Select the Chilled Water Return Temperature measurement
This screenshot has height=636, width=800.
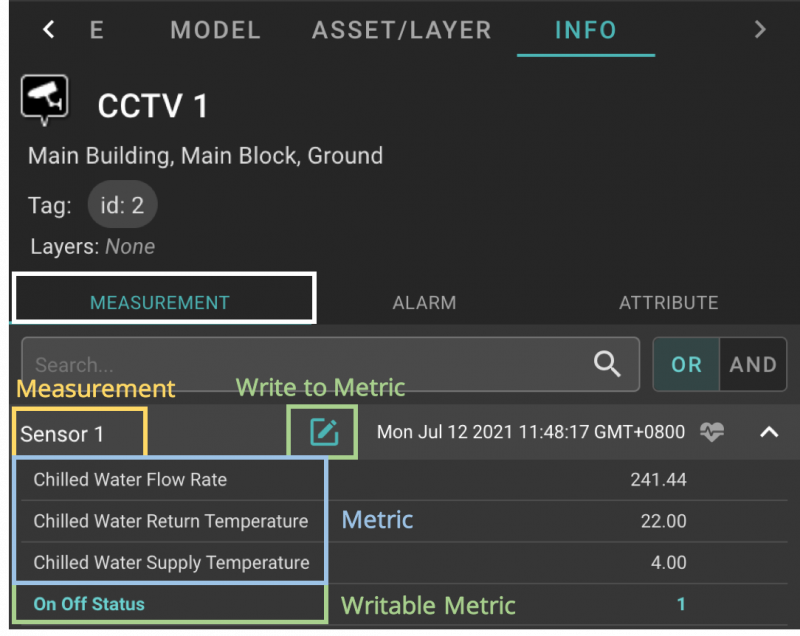(171, 521)
